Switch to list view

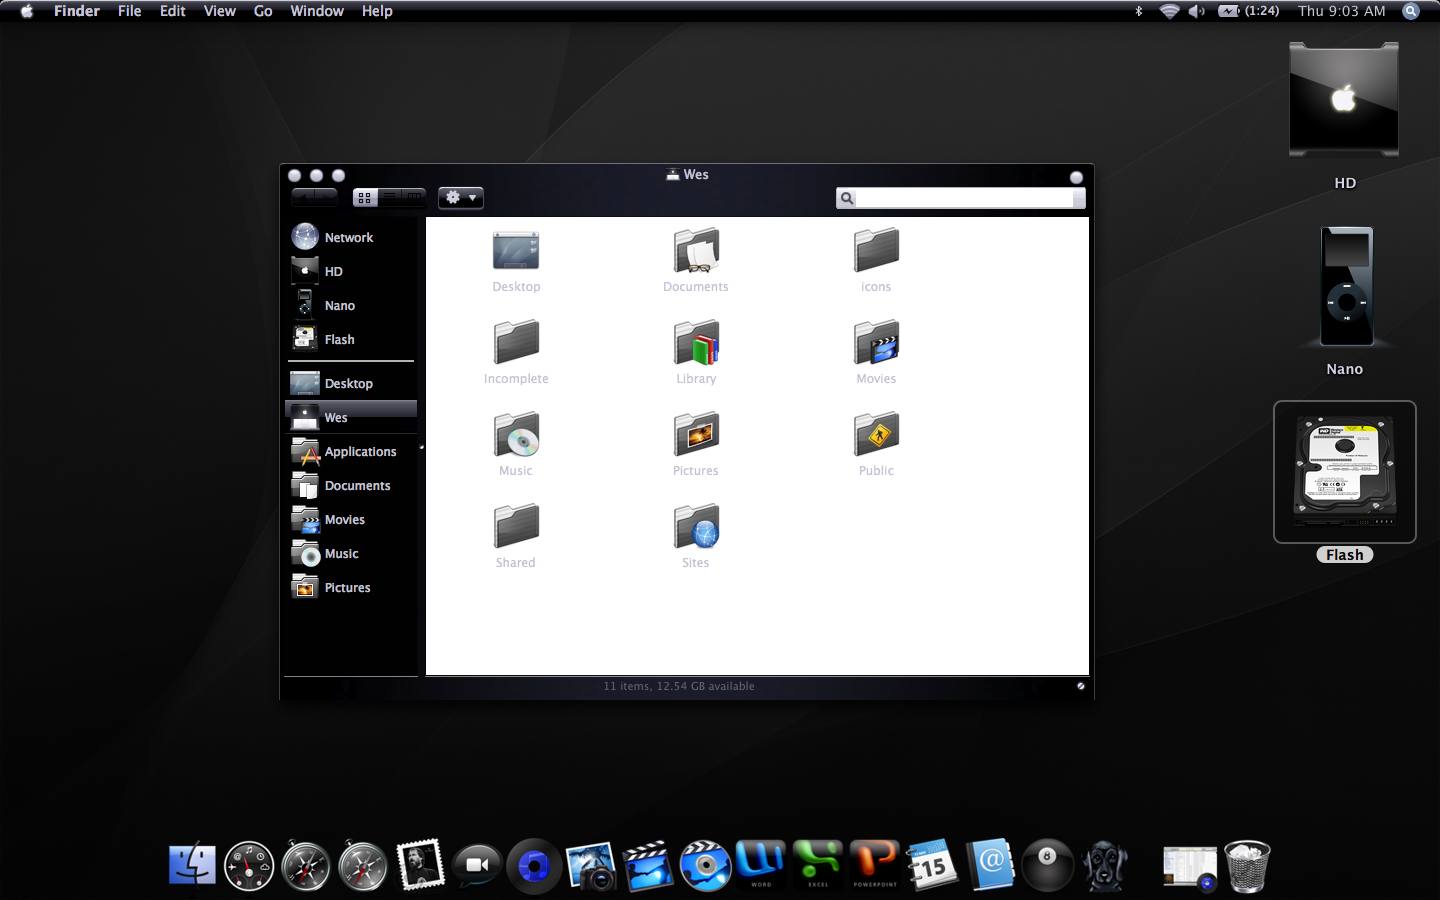coord(389,198)
